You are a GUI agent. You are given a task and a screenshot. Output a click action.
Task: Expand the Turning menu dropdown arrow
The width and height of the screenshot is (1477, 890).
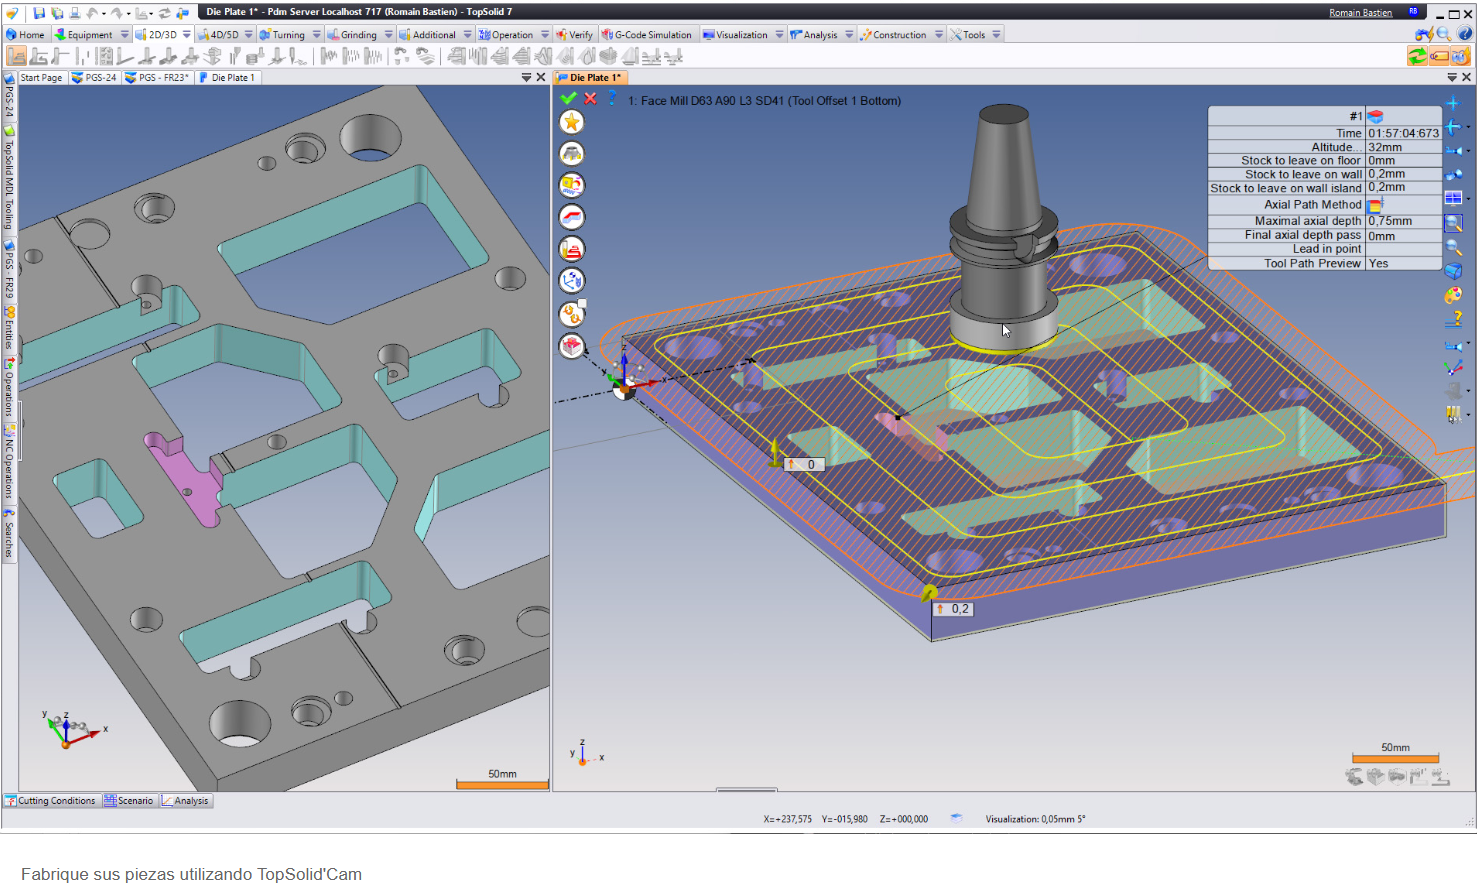pyautogui.click(x=317, y=35)
